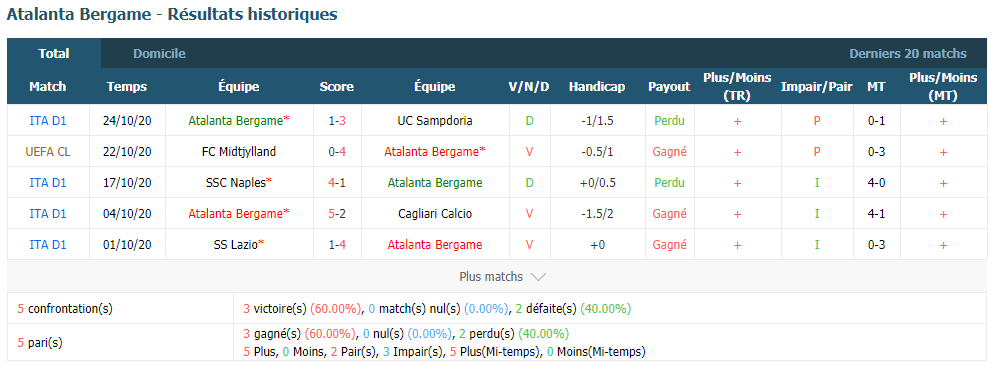Open the Derniers 20 matchs selector

click(907, 54)
